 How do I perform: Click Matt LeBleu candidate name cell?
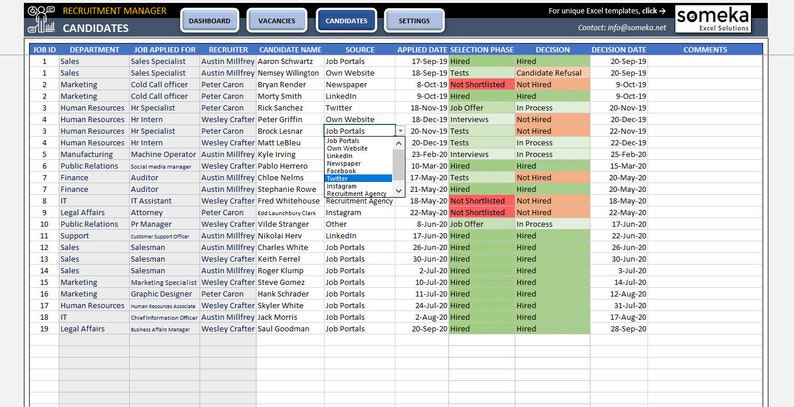coord(290,143)
